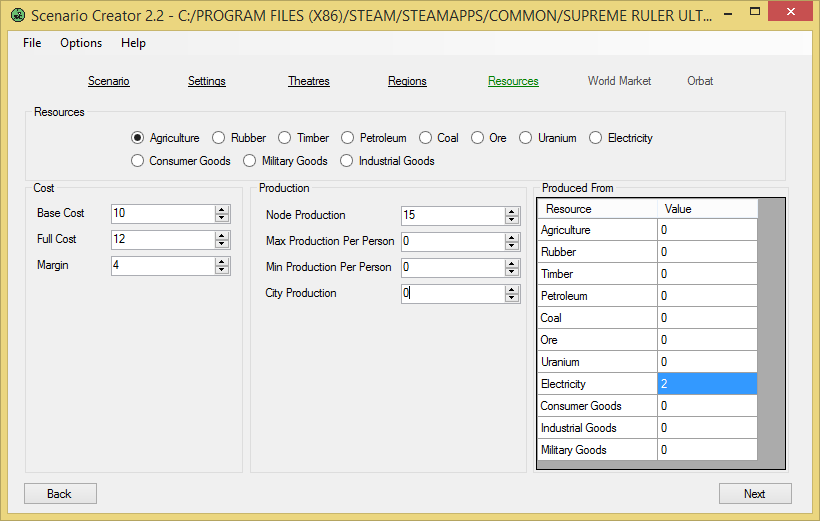The image size is (820, 521).
Task: Decrease Base Cost with down arrow
Action: coord(222,218)
